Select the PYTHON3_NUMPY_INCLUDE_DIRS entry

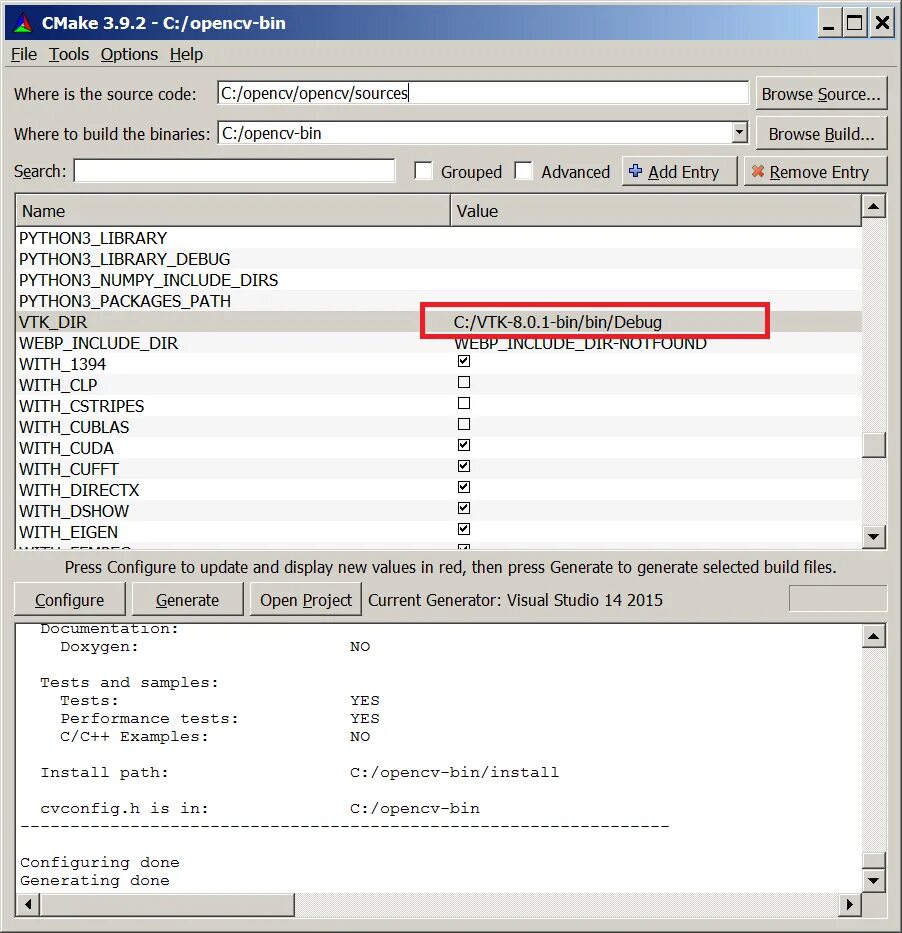(x=148, y=280)
